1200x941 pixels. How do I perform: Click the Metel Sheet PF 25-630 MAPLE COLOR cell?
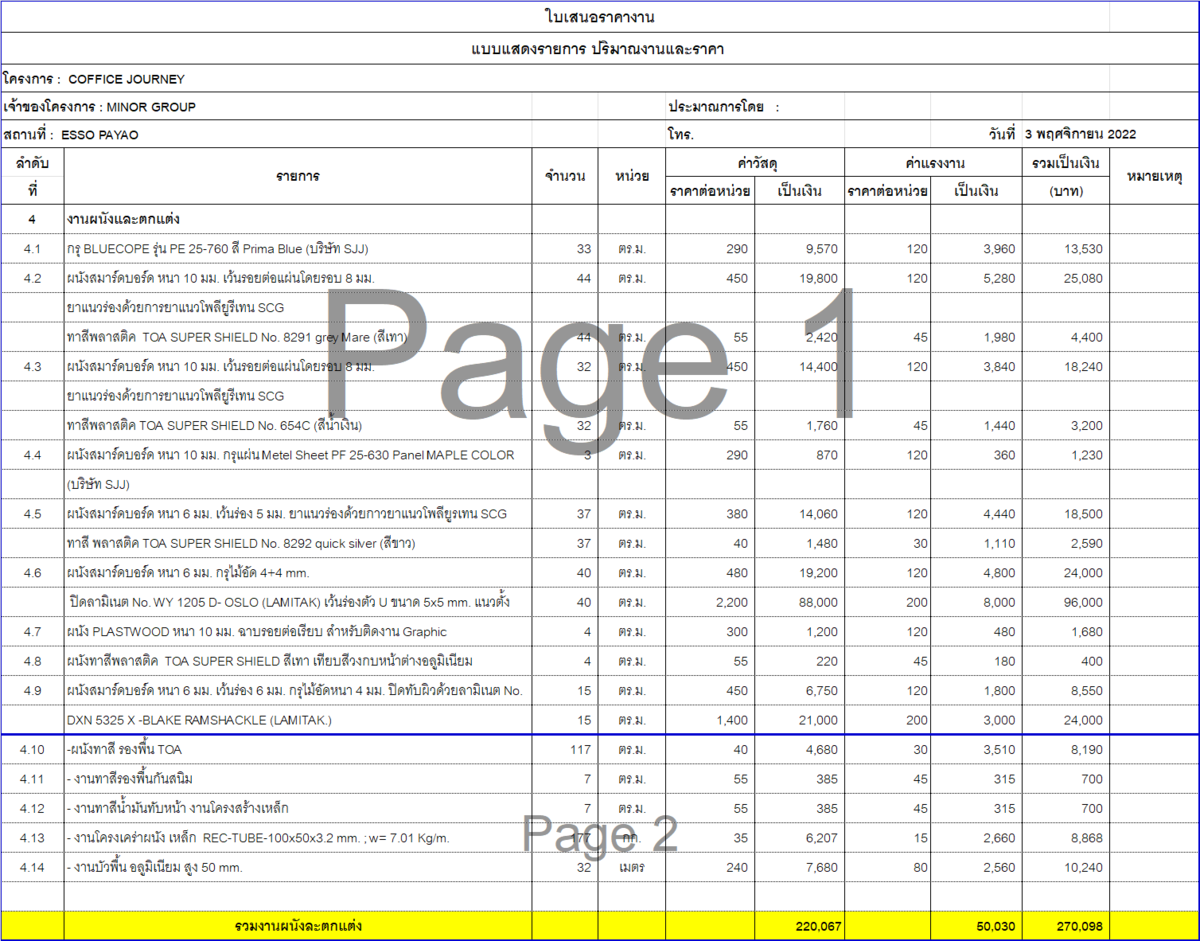click(x=298, y=455)
